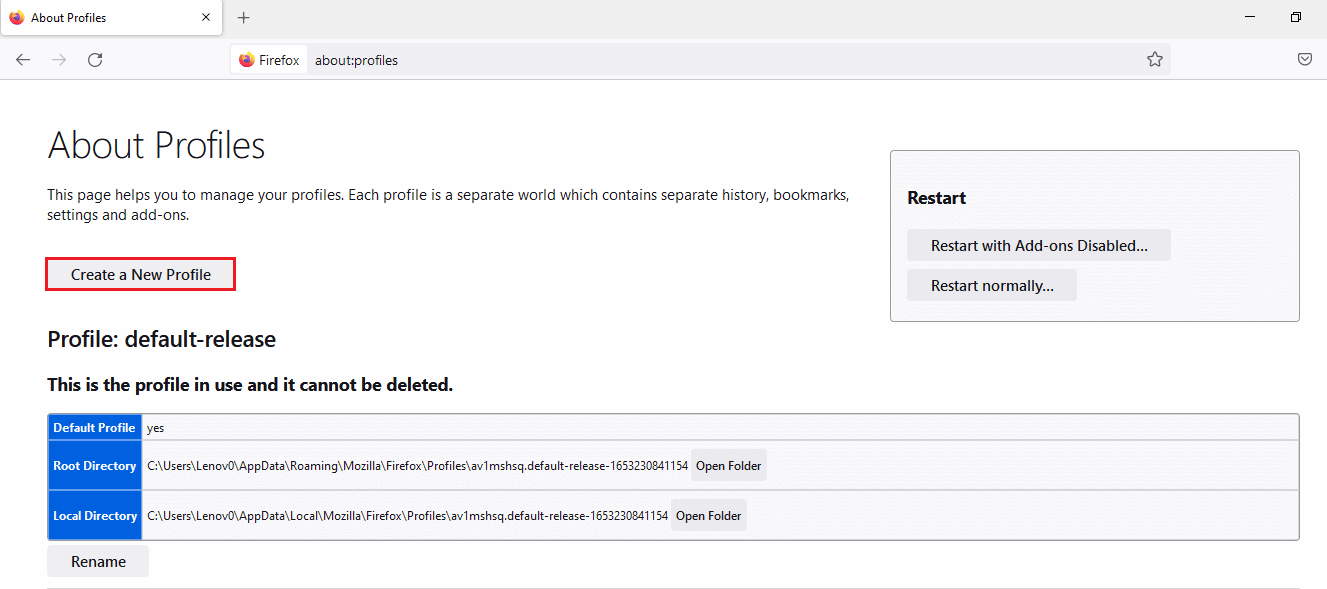Click the browser forward arrow

click(x=59, y=60)
